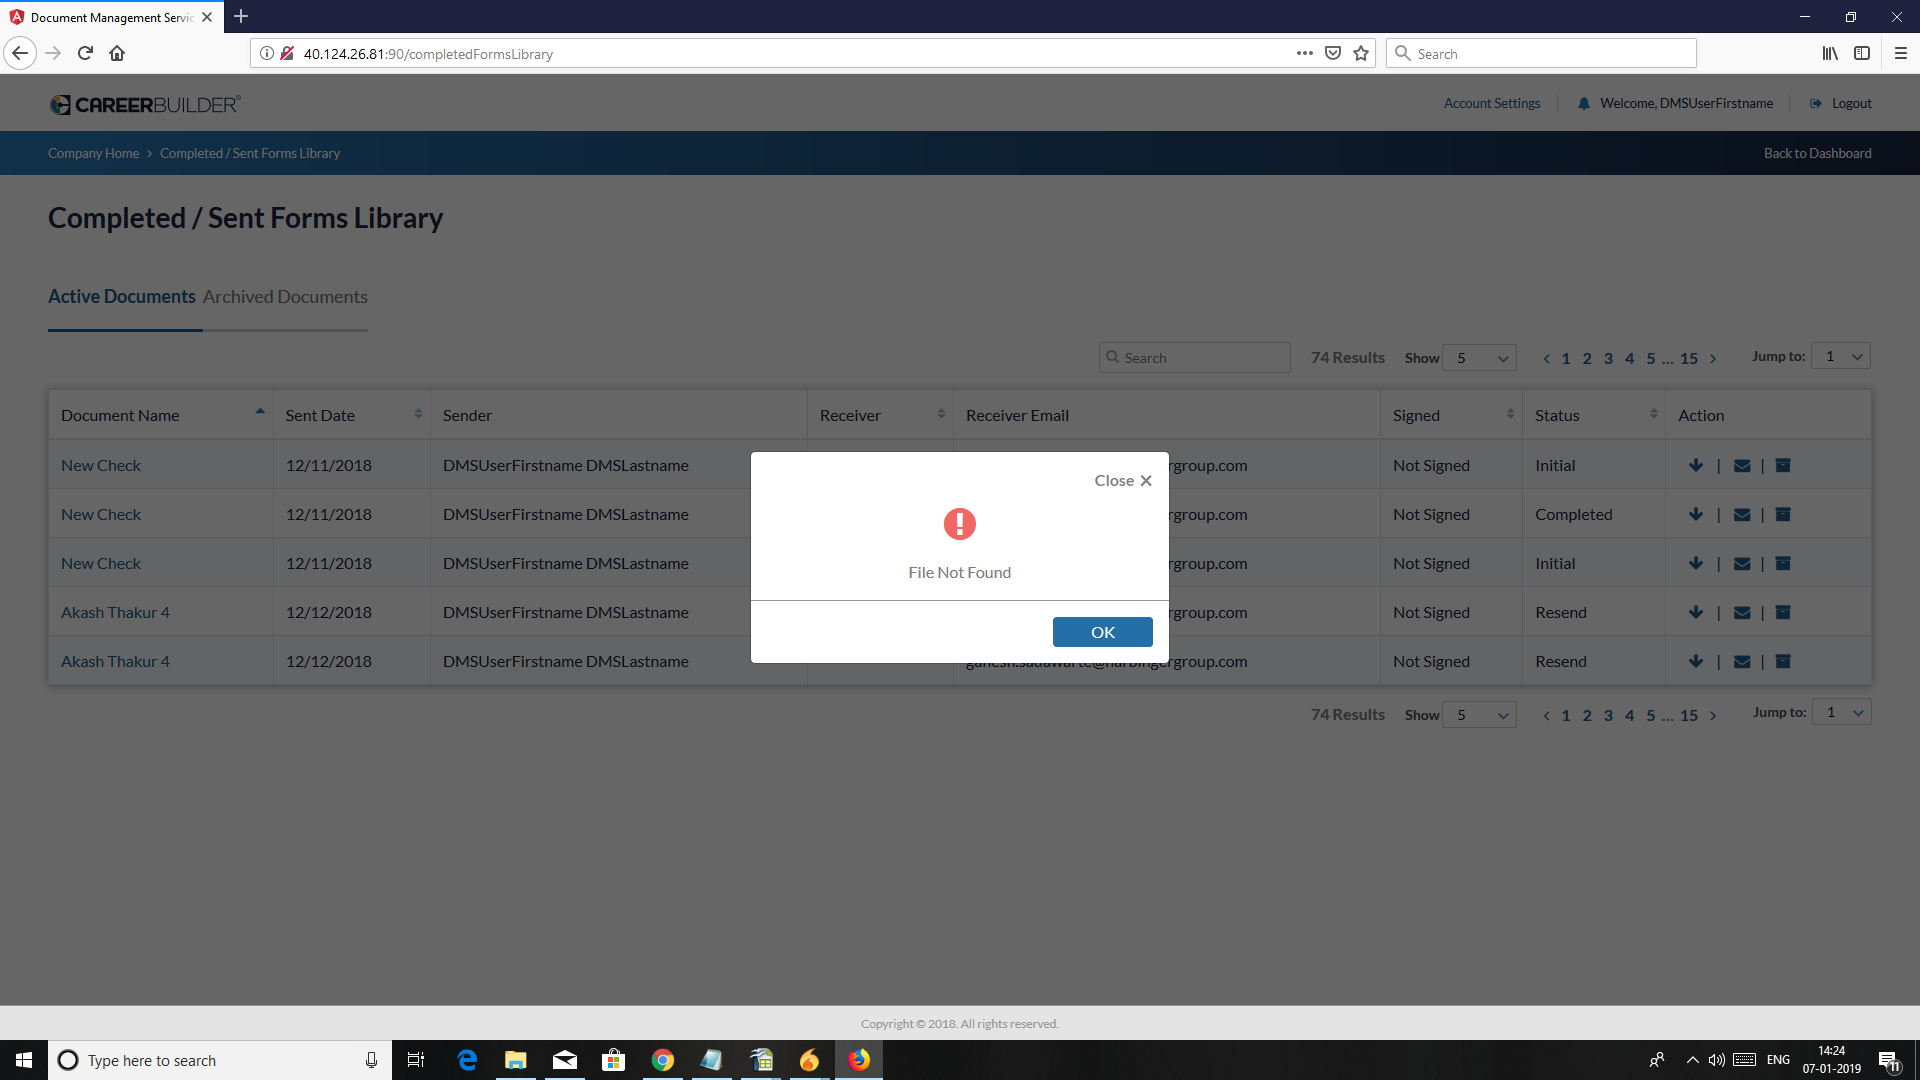
Task: Open Firefox hamburger menu
Action: [x=1900, y=53]
